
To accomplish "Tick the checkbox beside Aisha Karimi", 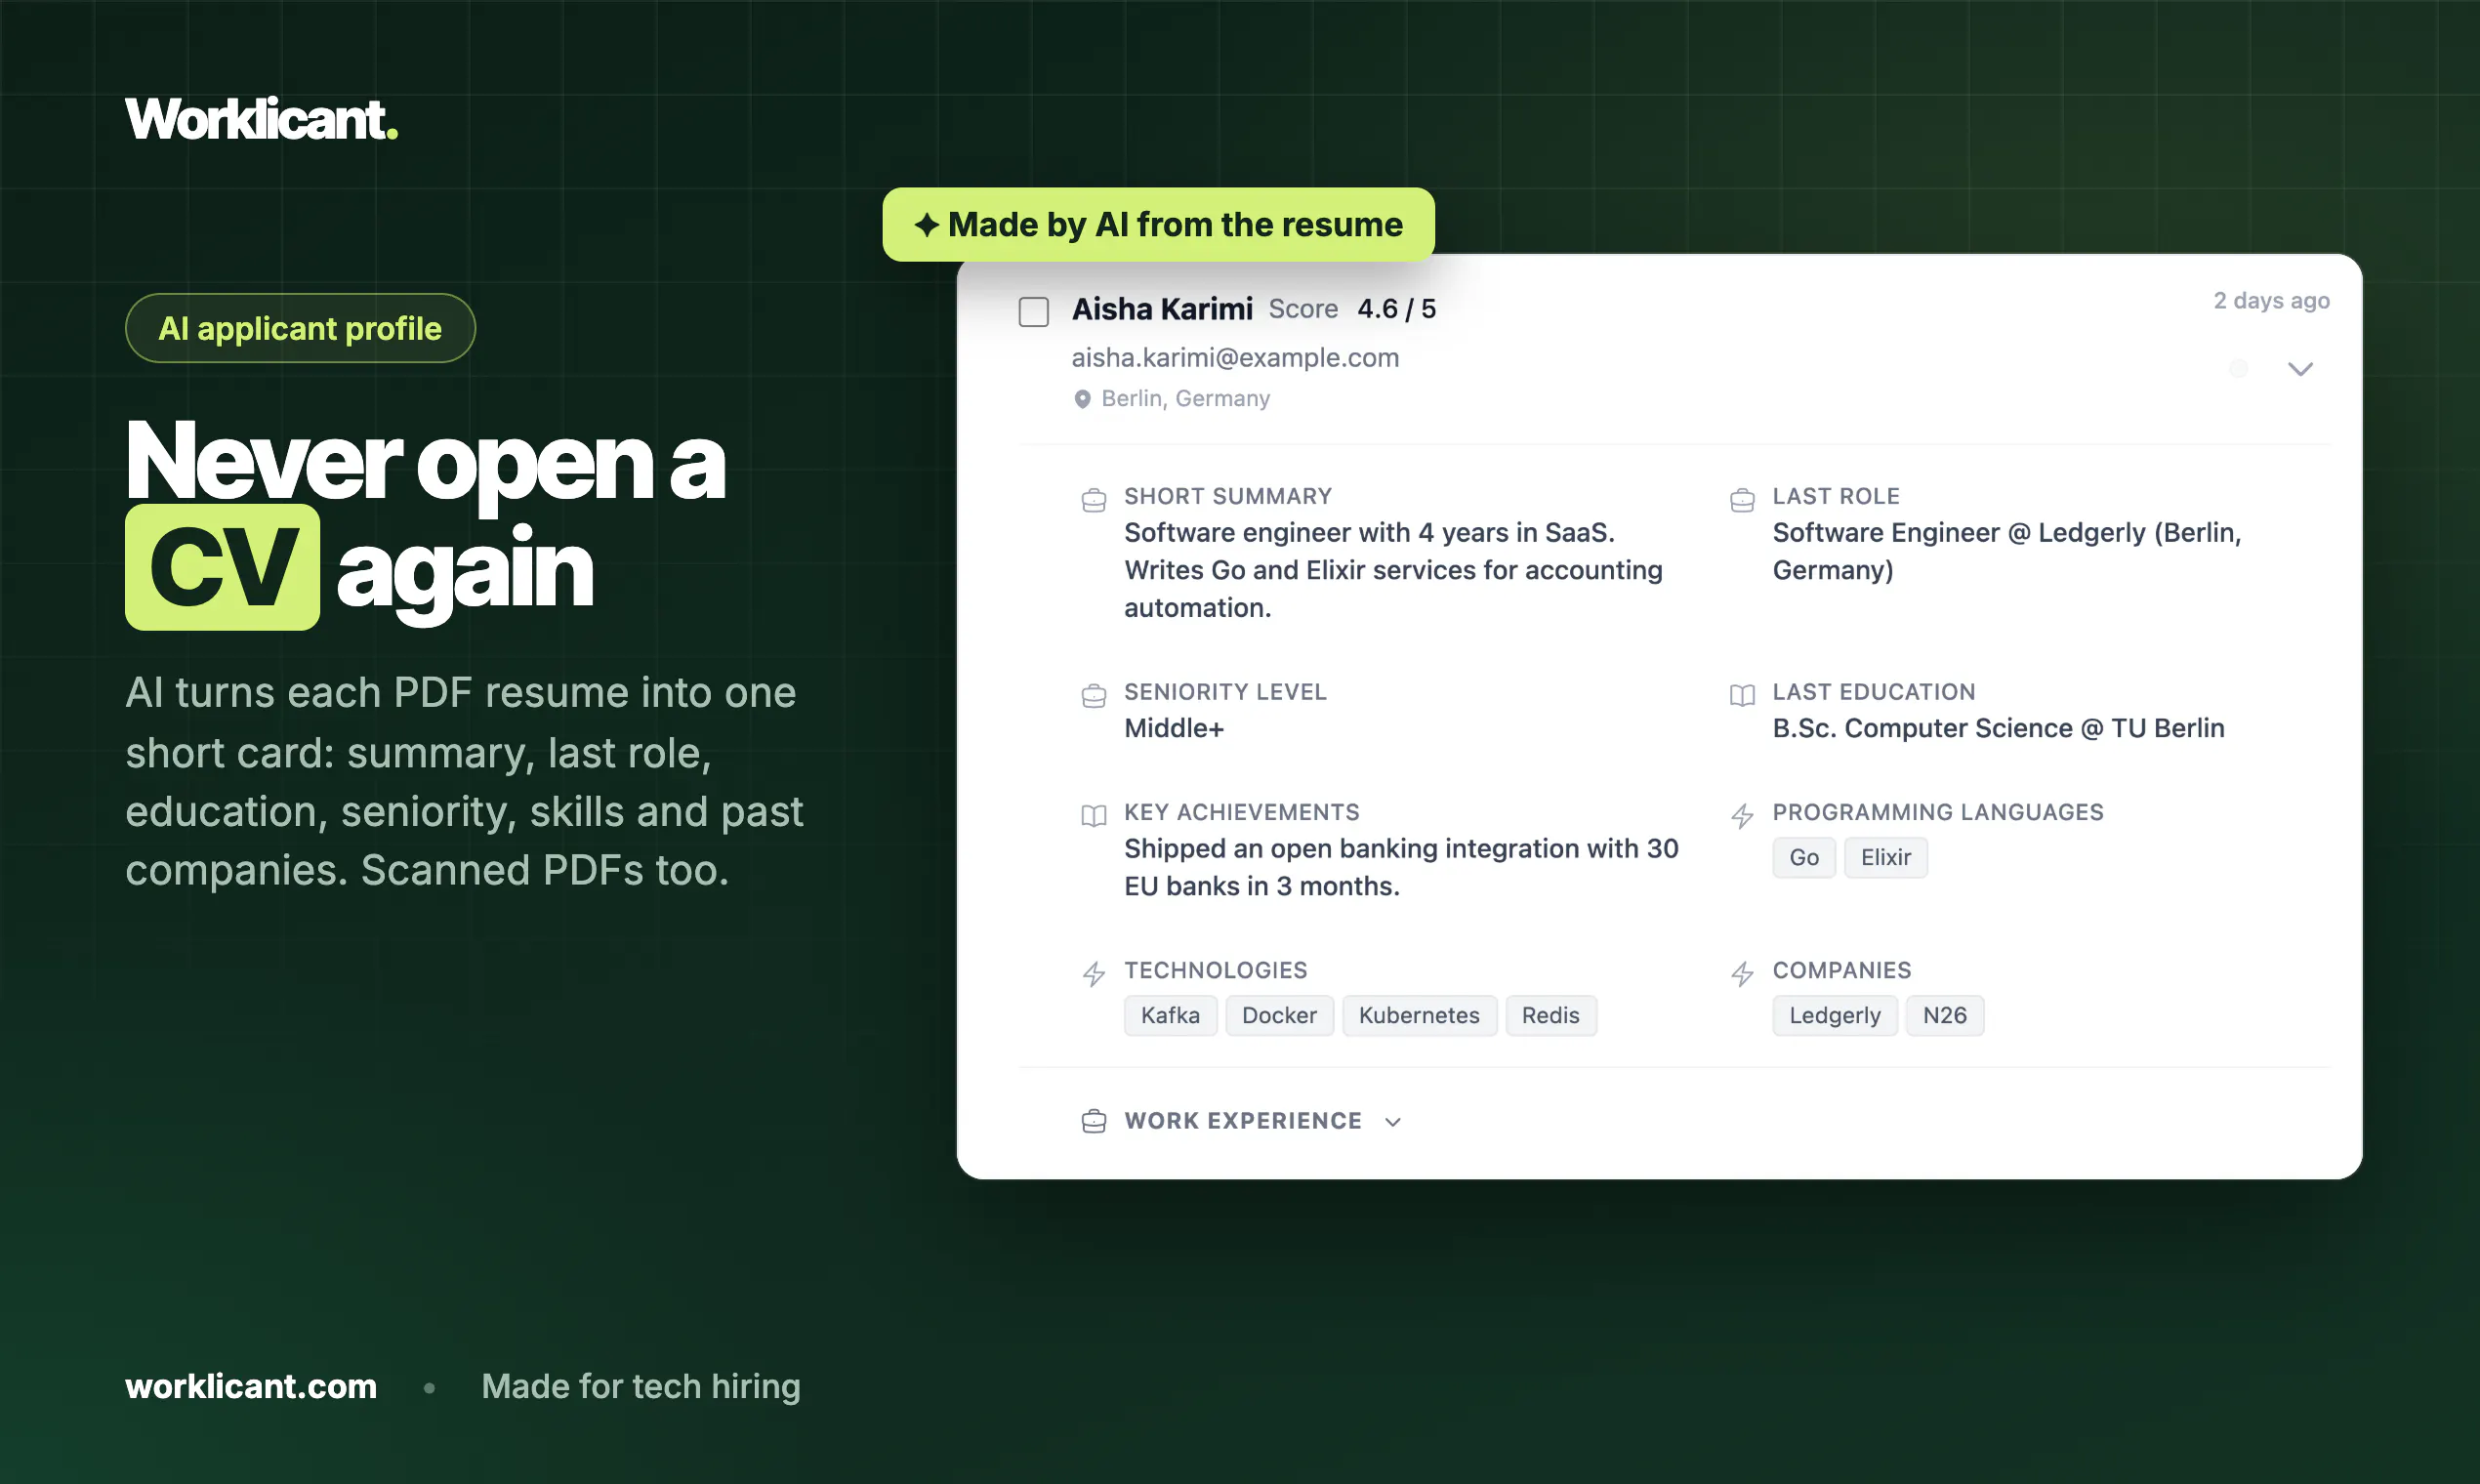I will [x=1033, y=311].
